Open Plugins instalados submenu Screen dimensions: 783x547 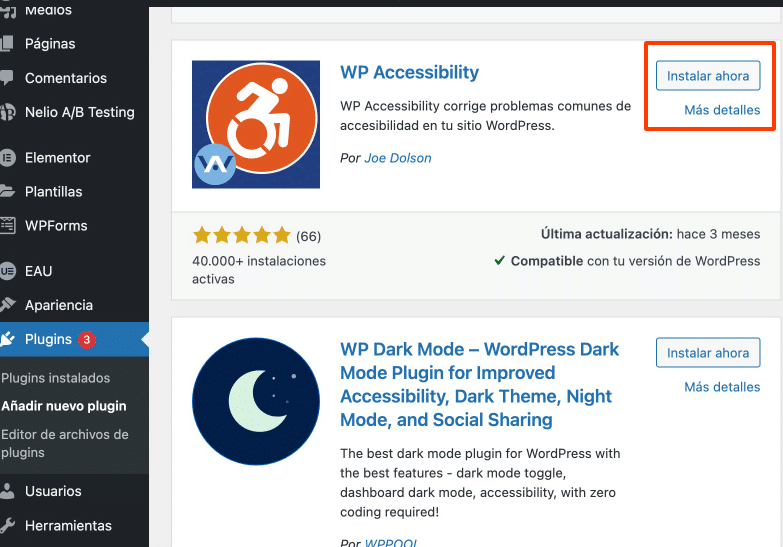click(x=55, y=378)
